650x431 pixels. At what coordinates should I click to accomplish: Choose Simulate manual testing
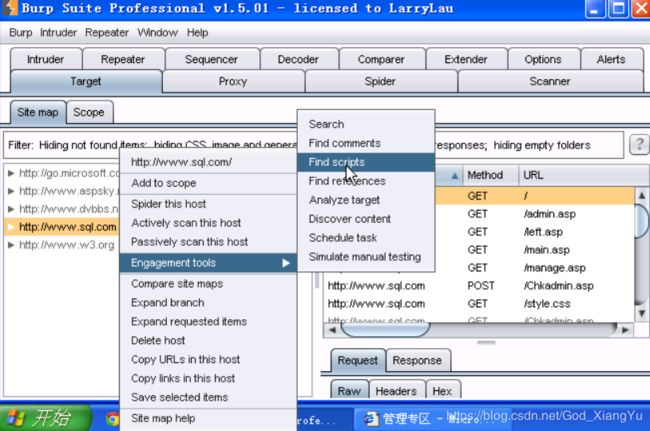pyautogui.click(x=366, y=257)
